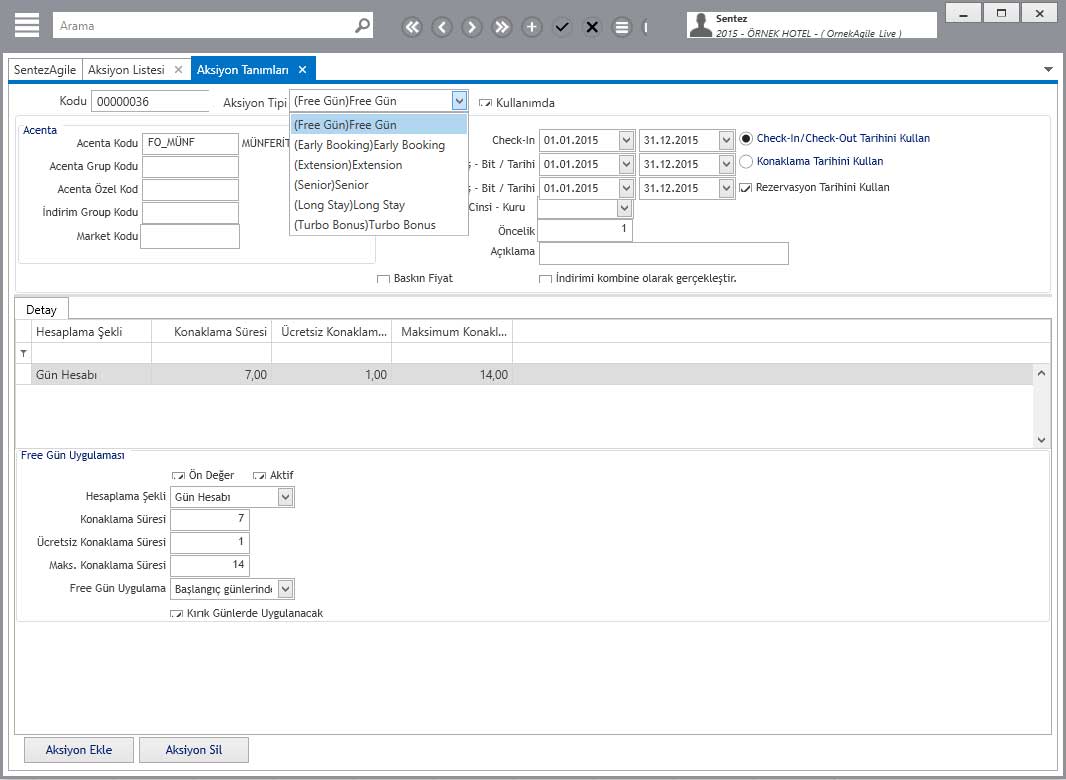This screenshot has height=780, width=1066.
Task: Toggle Kırık Günlerde Uygulanacak checkbox
Action: (x=176, y=614)
